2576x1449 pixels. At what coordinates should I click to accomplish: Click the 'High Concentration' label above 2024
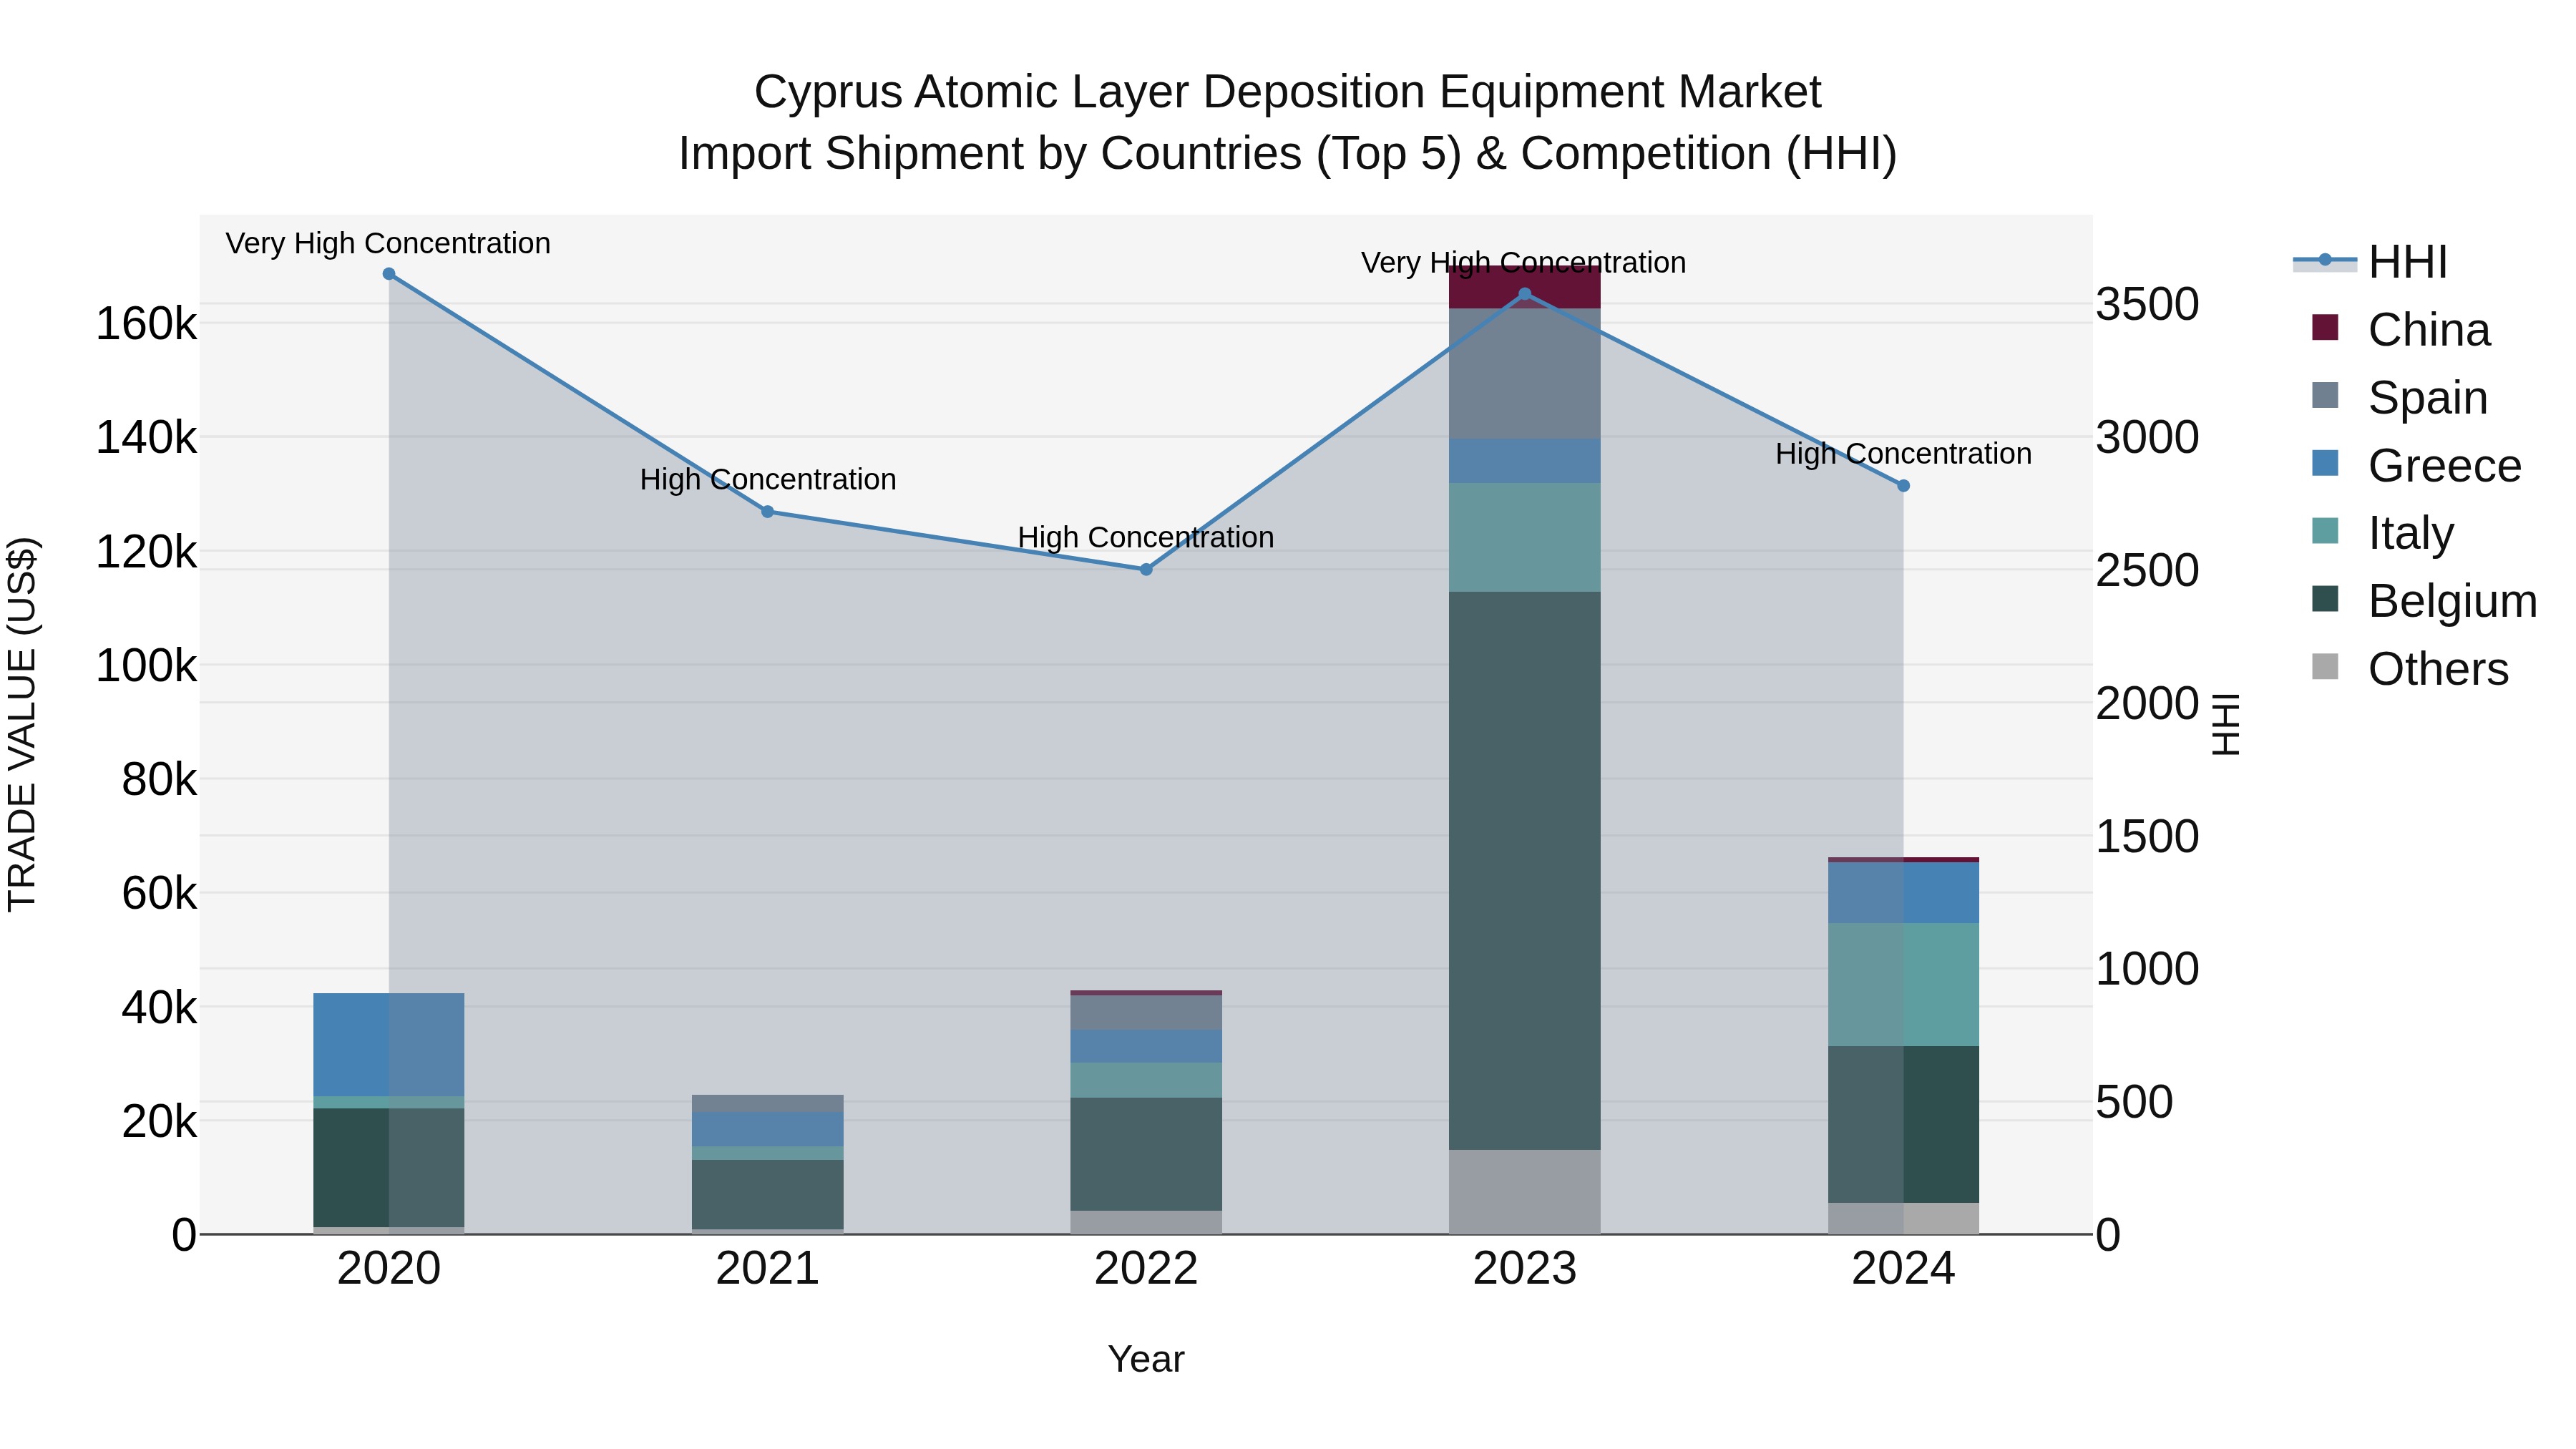click(x=1904, y=454)
